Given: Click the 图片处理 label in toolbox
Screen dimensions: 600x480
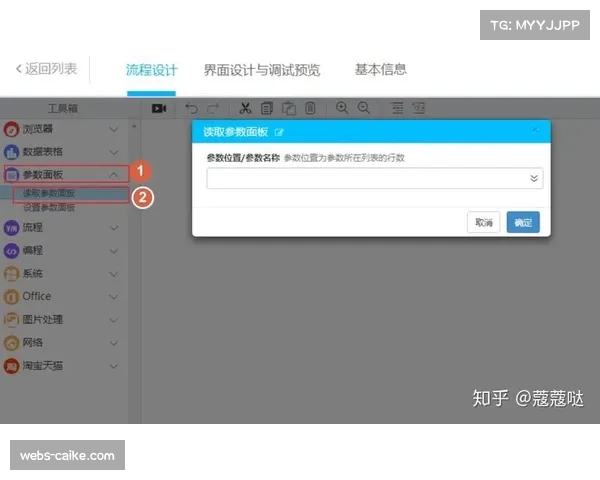Looking at the screenshot, I should tap(42, 319).
